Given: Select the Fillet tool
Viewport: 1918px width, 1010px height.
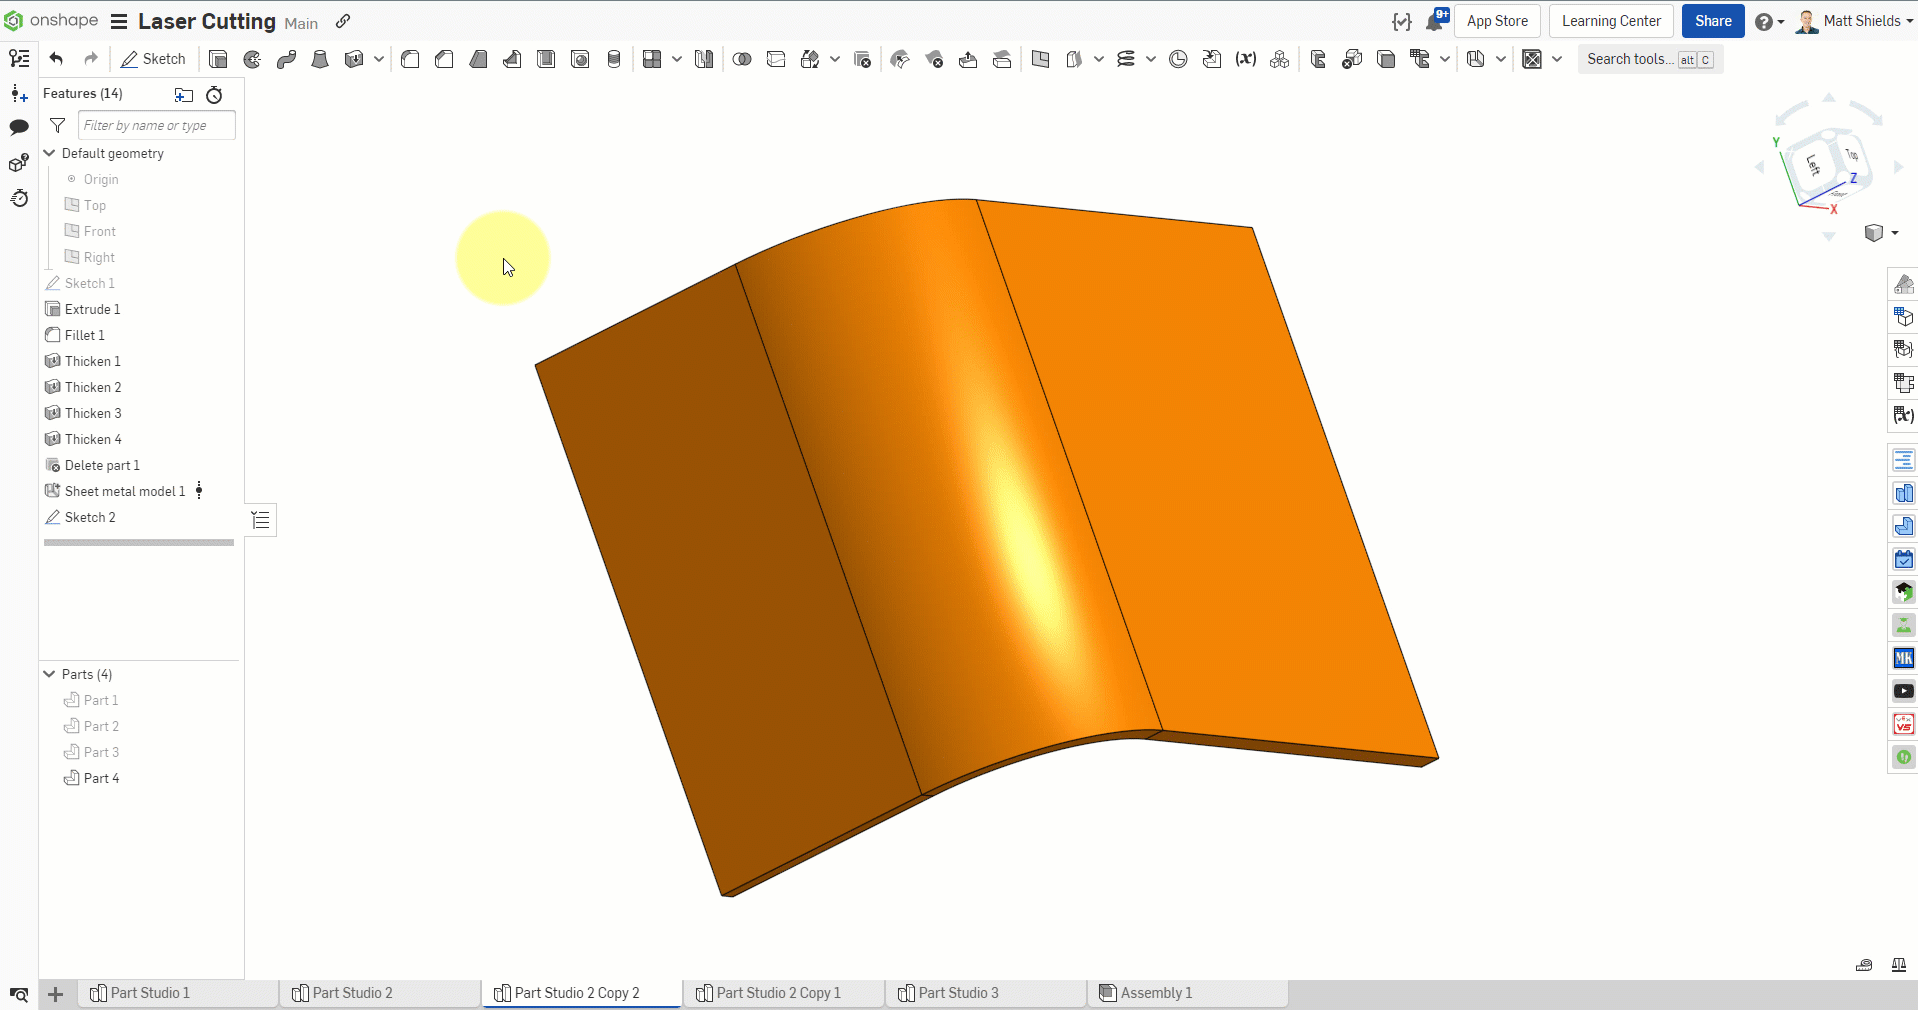Looking at the screenshot, I should (x=409, y=59).
